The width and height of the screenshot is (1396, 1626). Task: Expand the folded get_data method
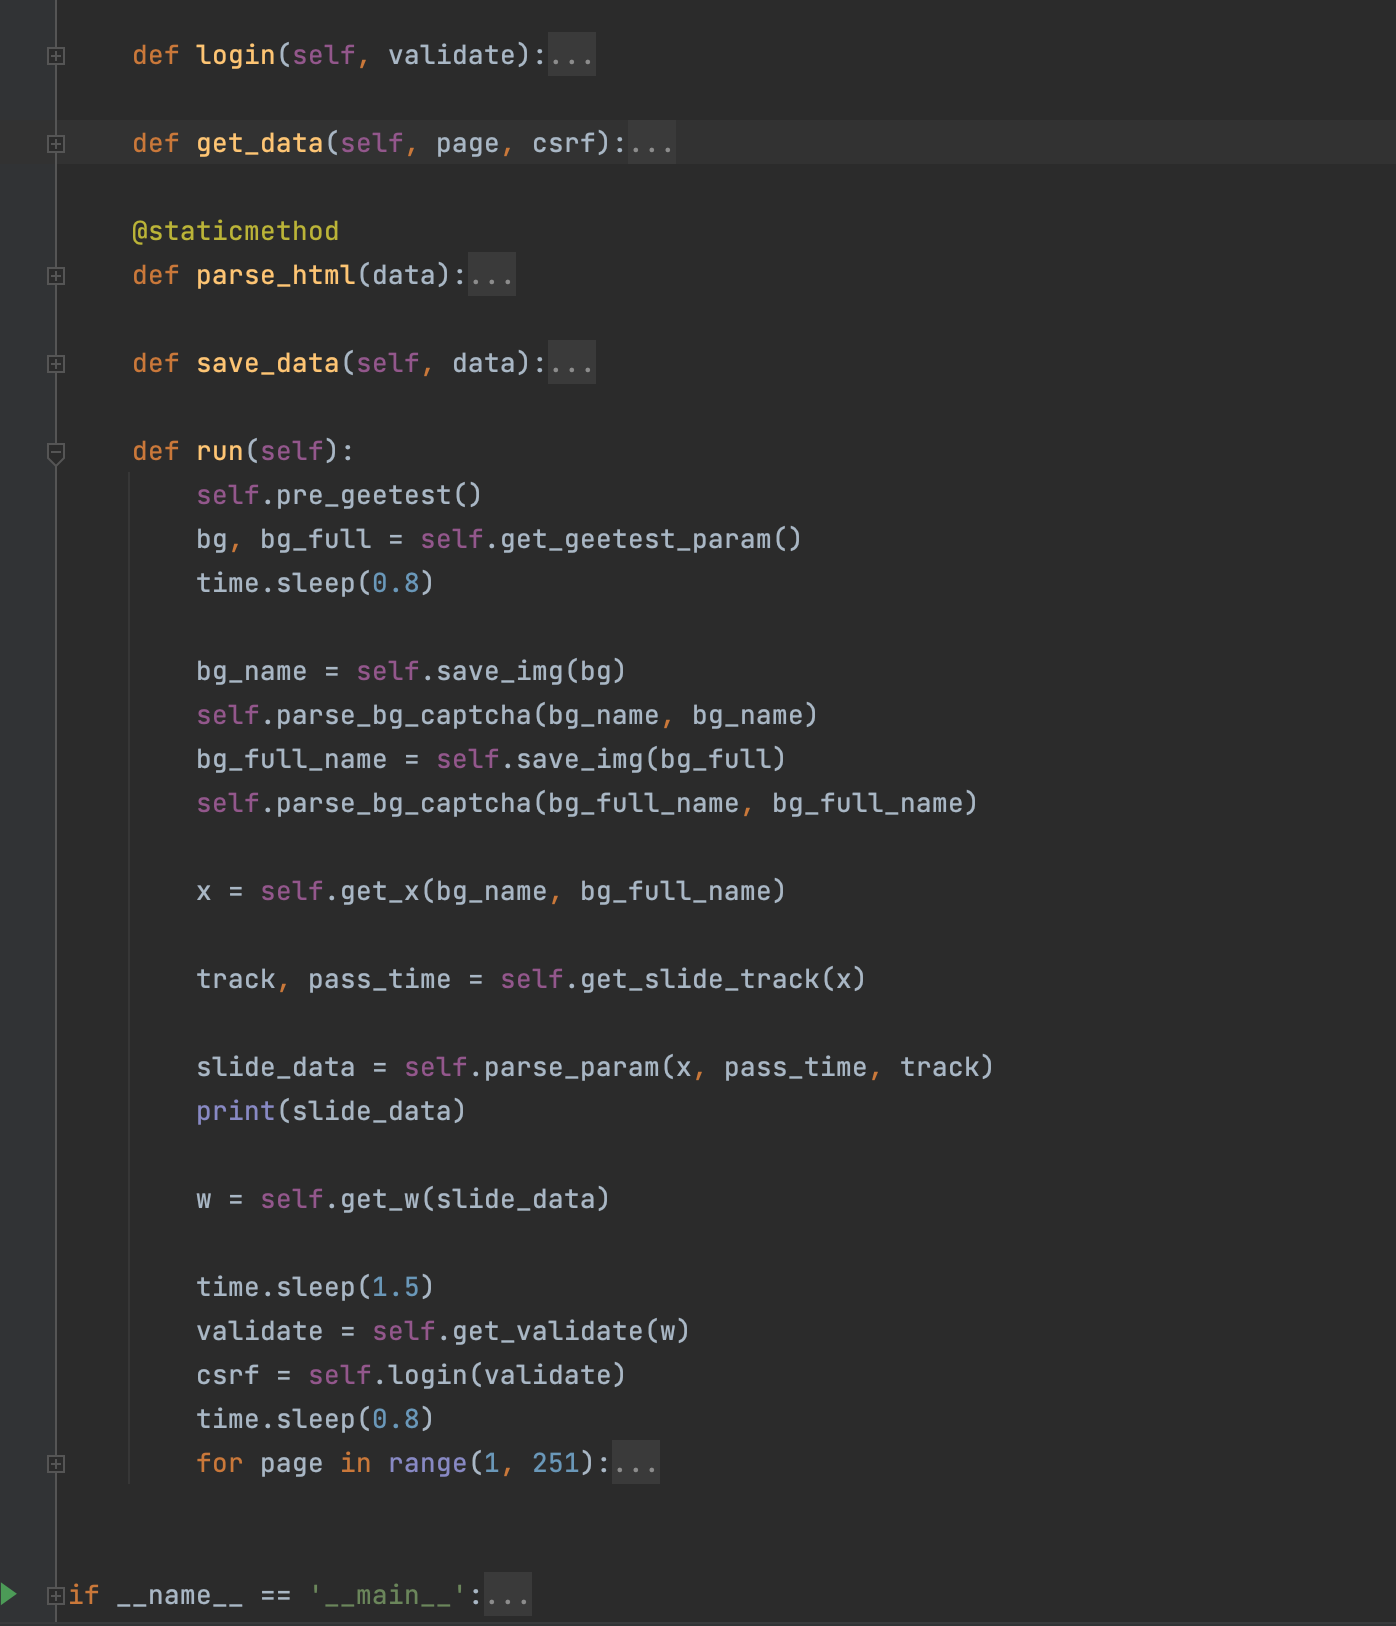(x=56, y=144)
